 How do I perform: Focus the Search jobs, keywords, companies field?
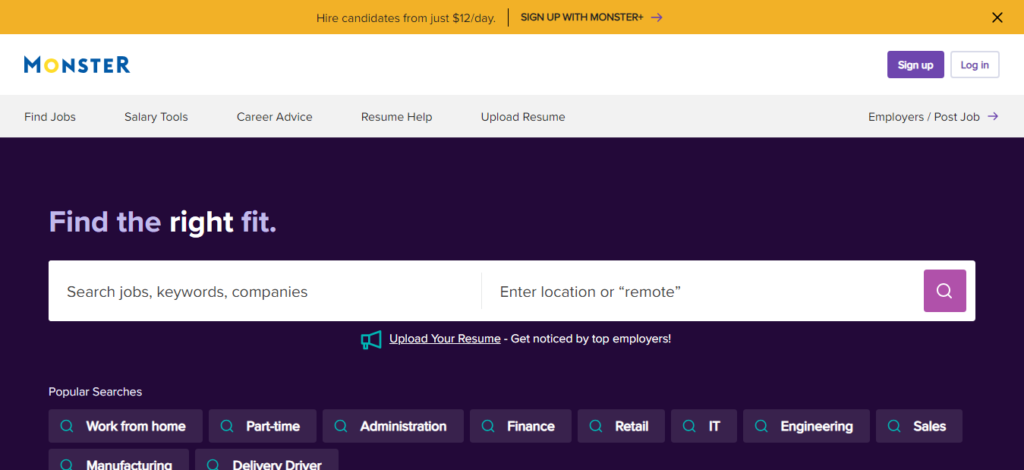click(264, 291)
